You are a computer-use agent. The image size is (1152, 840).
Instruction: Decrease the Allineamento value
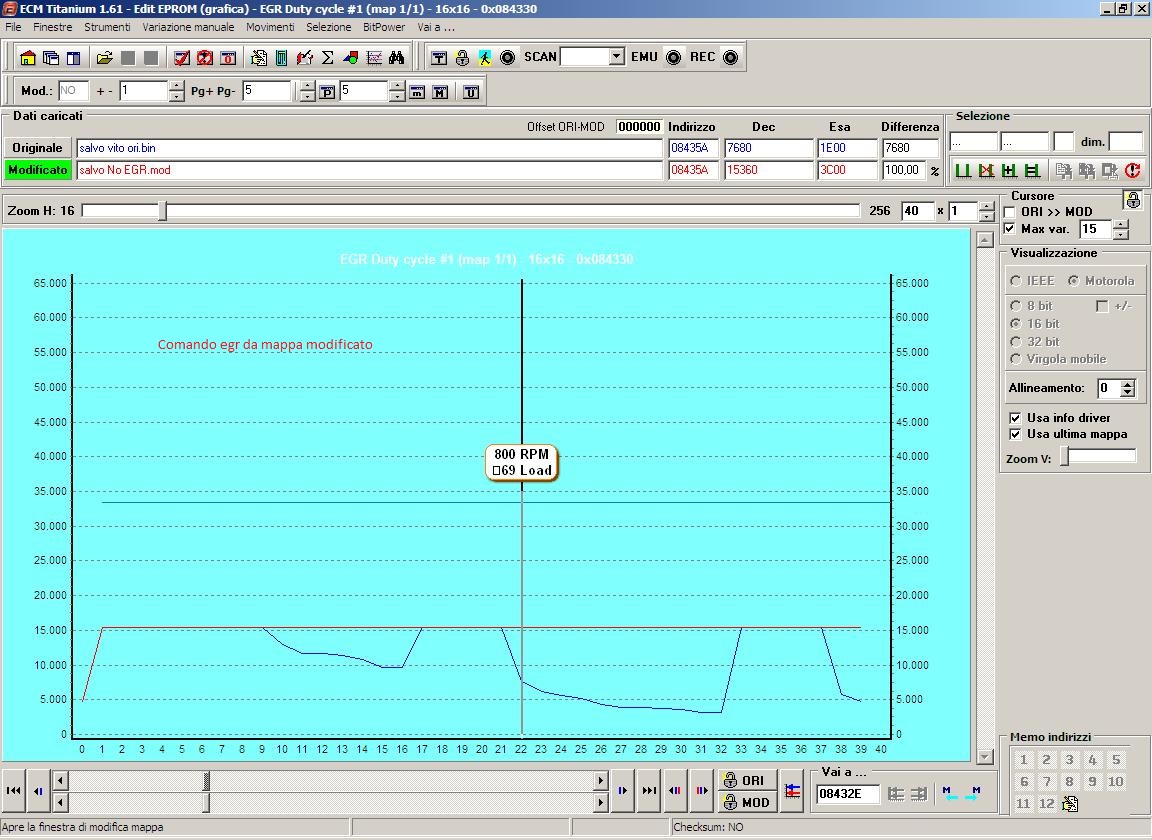tap(1128, 393)
